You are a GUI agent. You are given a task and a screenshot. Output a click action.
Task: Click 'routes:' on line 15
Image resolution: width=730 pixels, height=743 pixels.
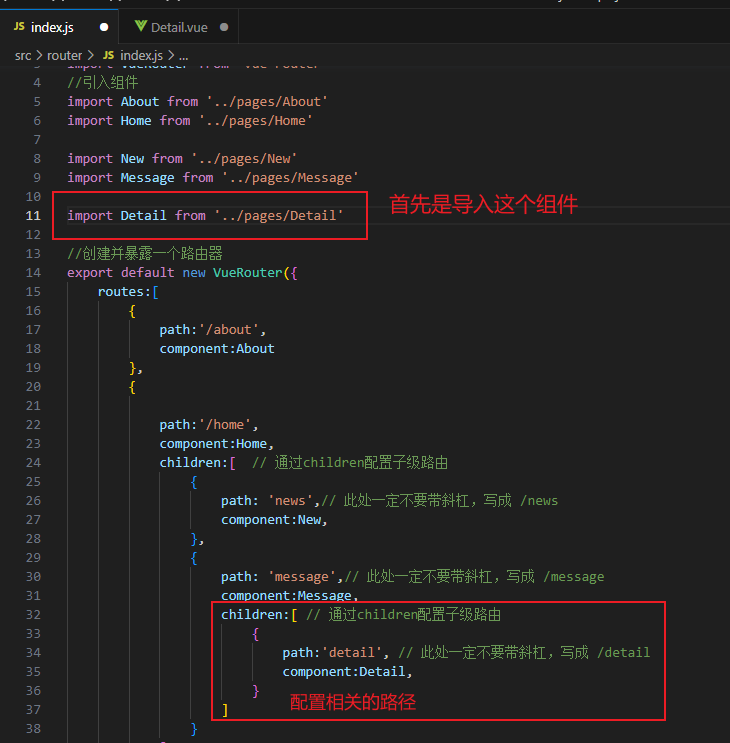124,291
